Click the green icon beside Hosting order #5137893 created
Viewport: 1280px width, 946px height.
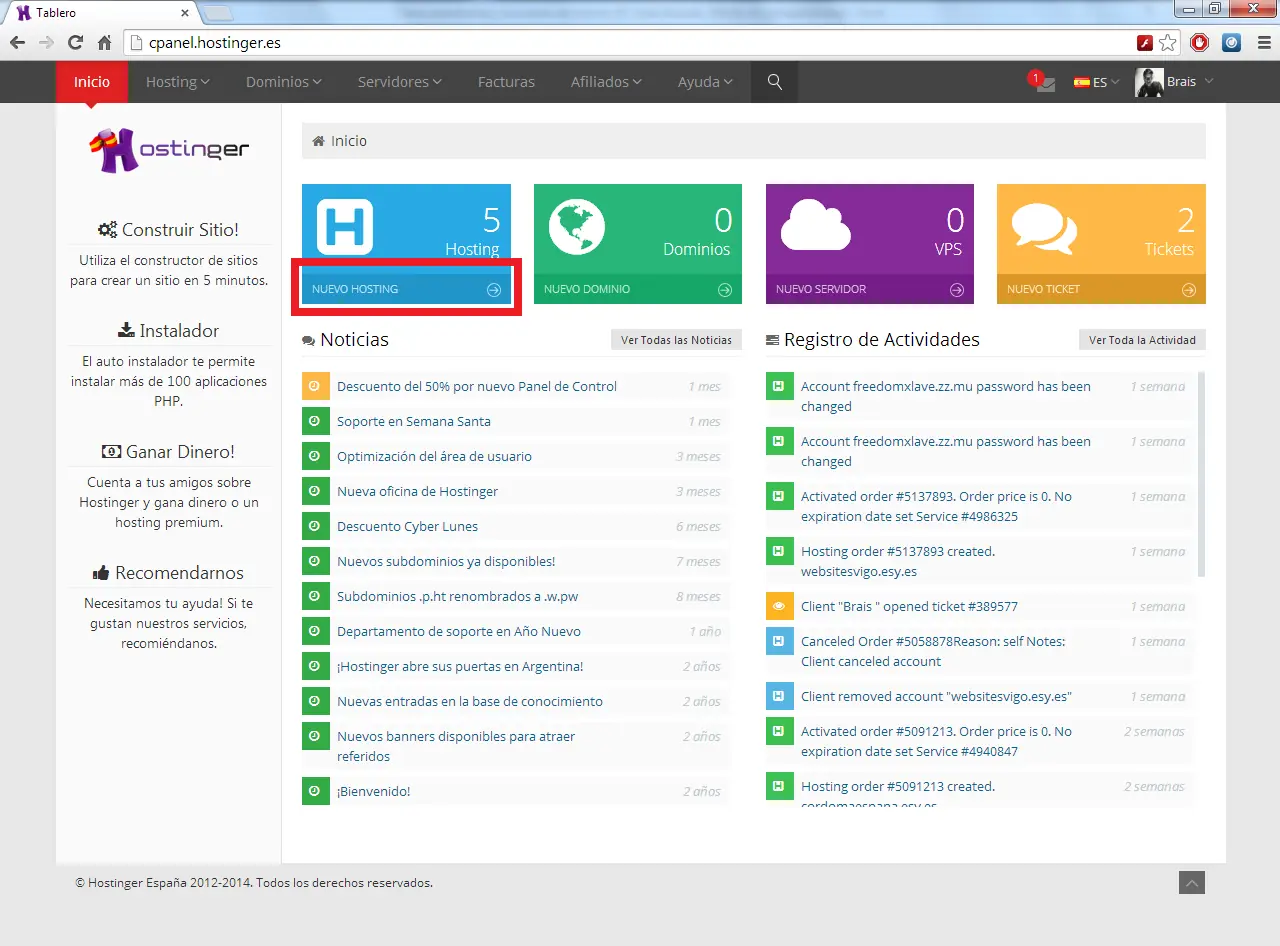pos(779,551)
